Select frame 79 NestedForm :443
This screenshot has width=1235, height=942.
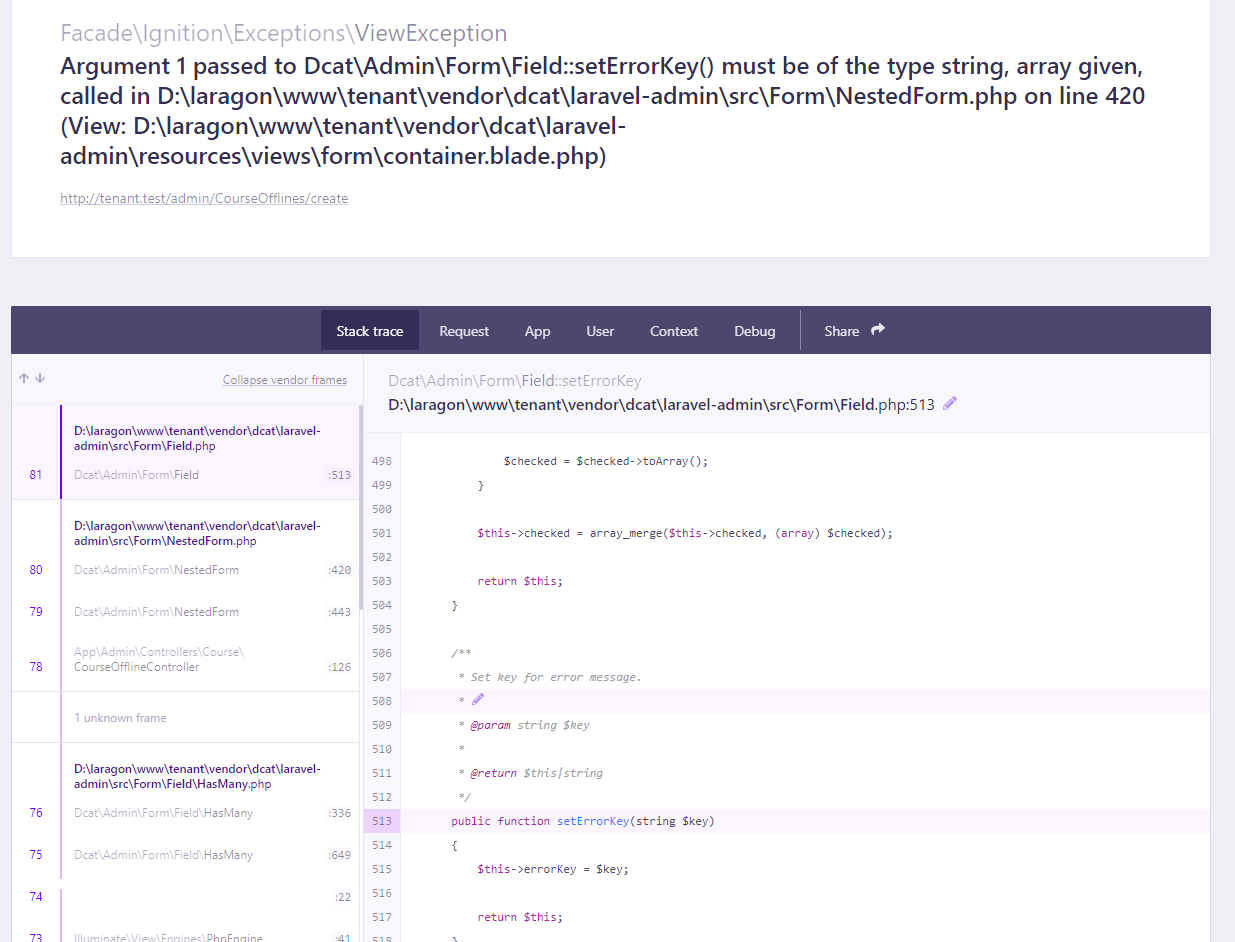[x=185, y=612]
